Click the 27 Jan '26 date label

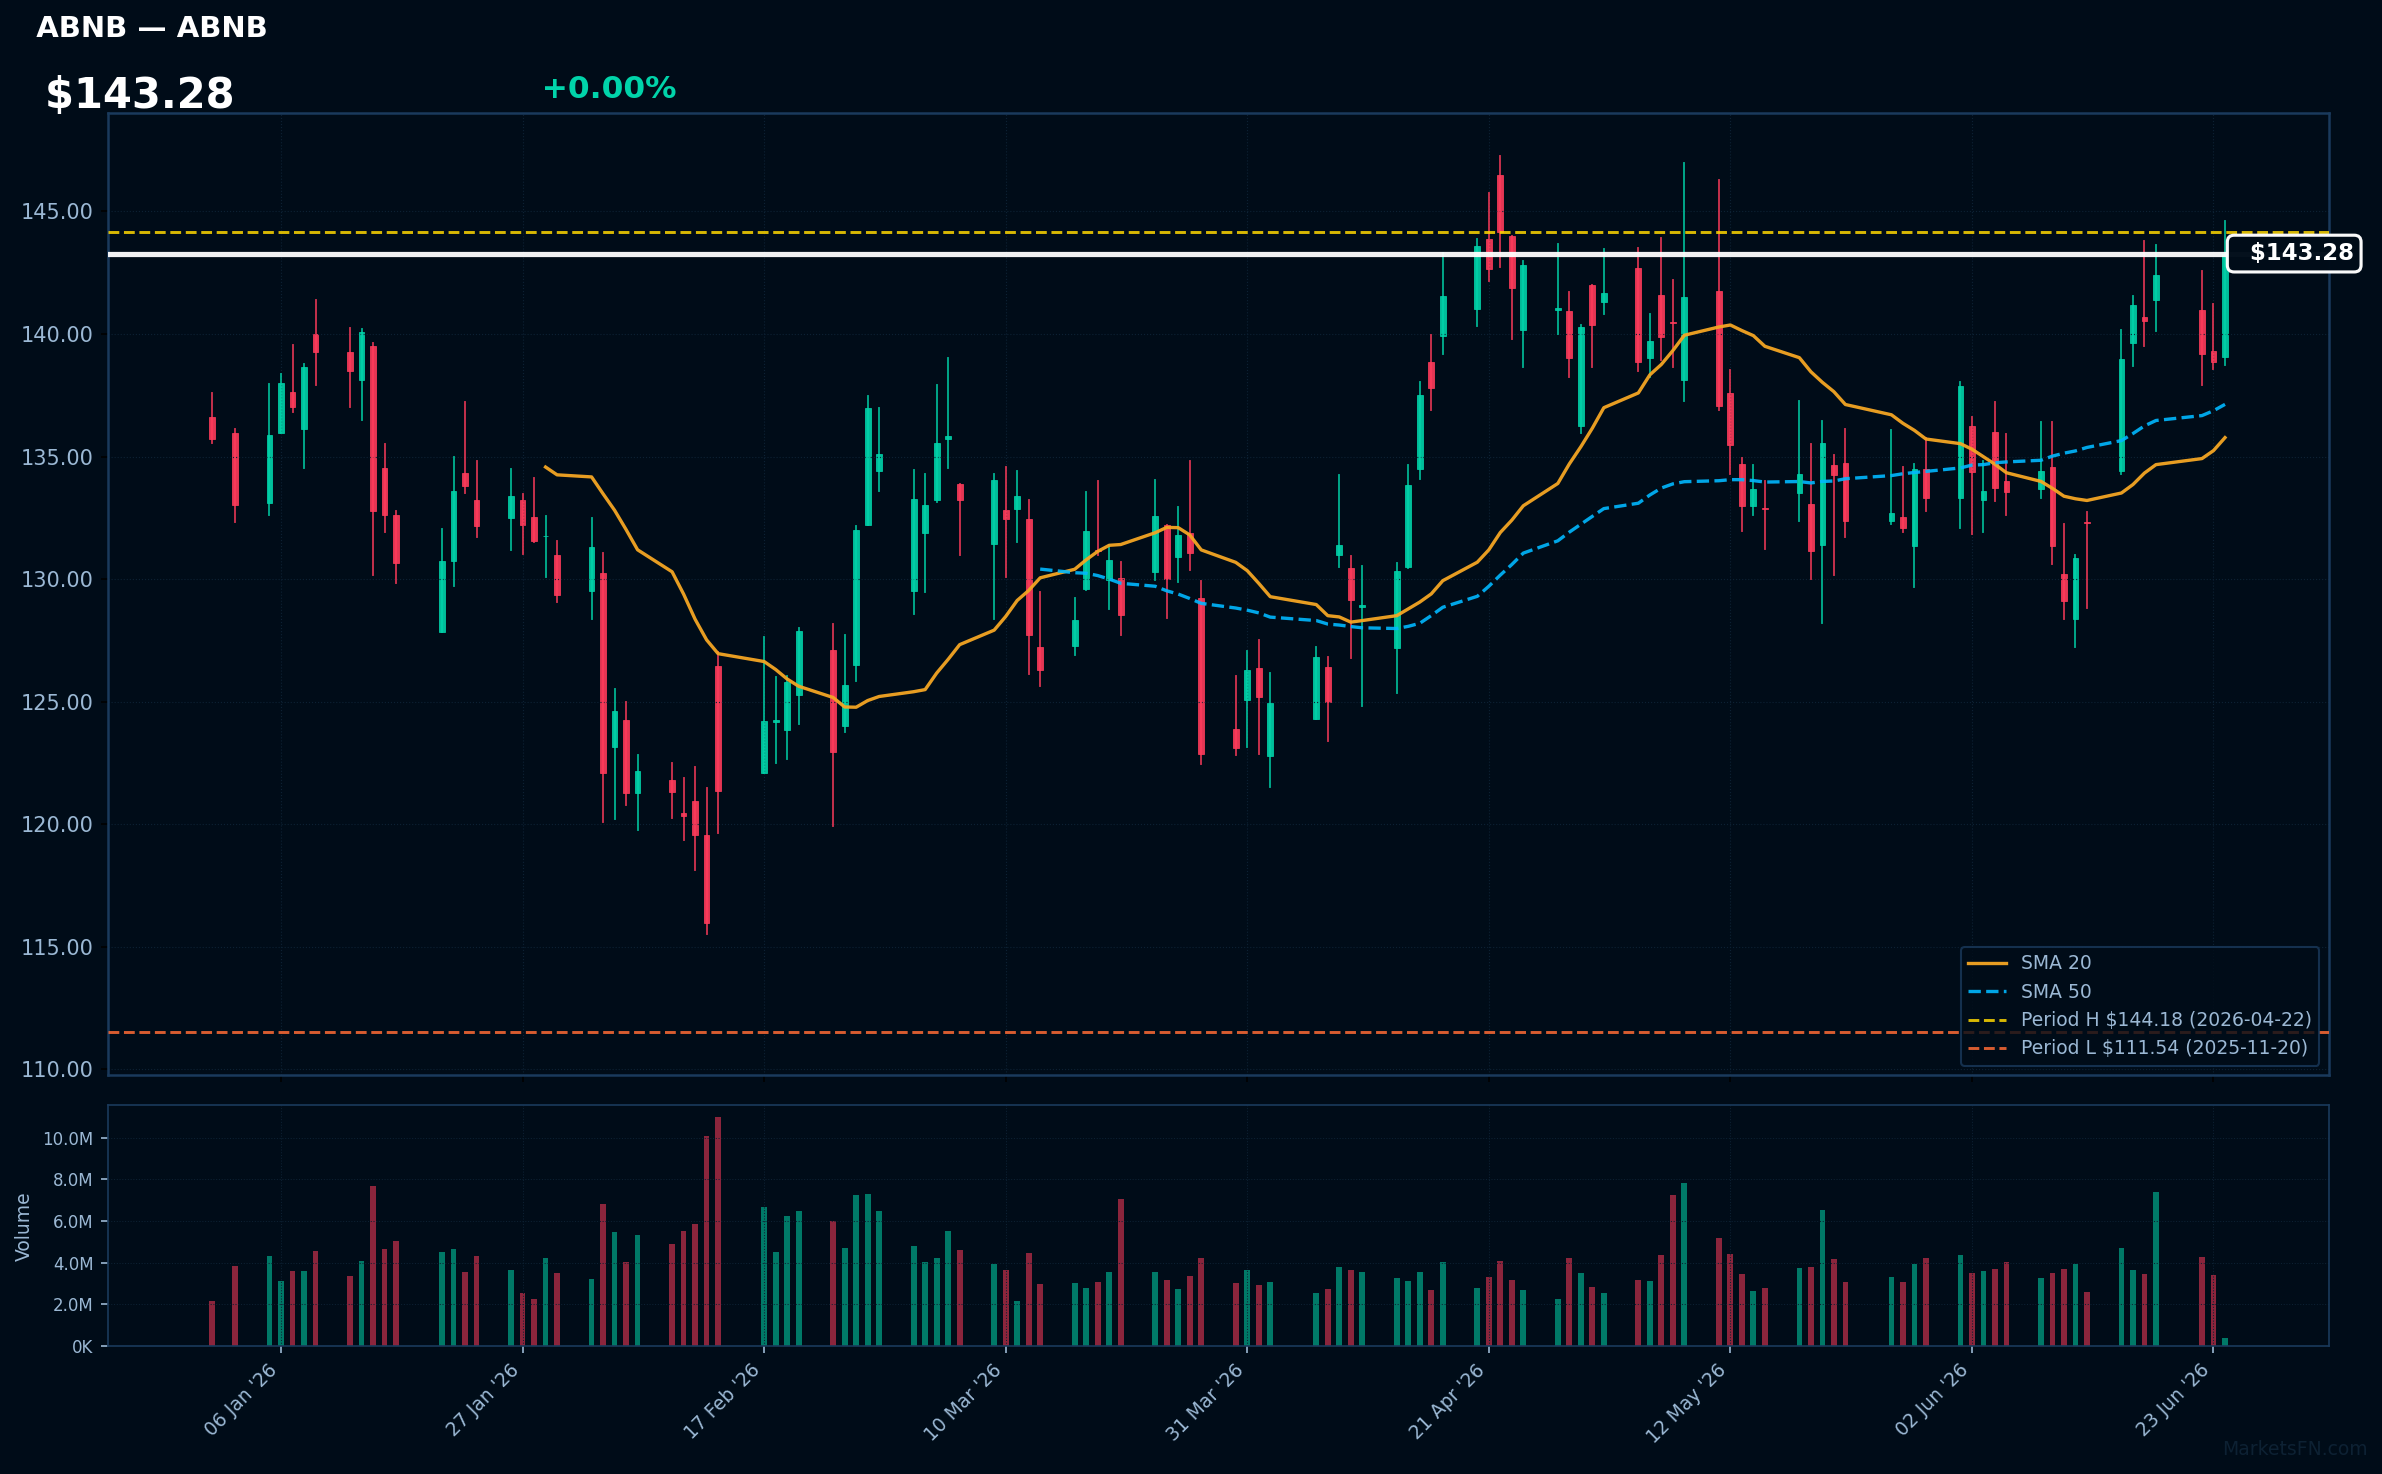coord(482,1400)
